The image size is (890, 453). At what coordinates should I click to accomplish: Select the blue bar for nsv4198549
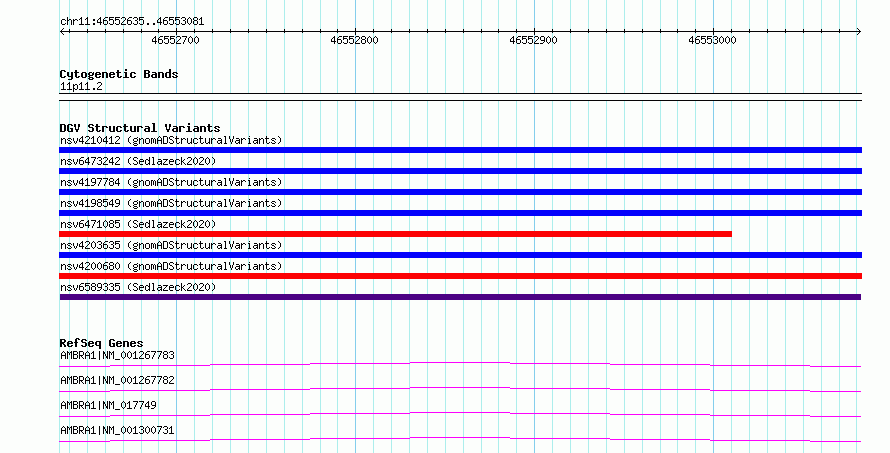(460, 213)
